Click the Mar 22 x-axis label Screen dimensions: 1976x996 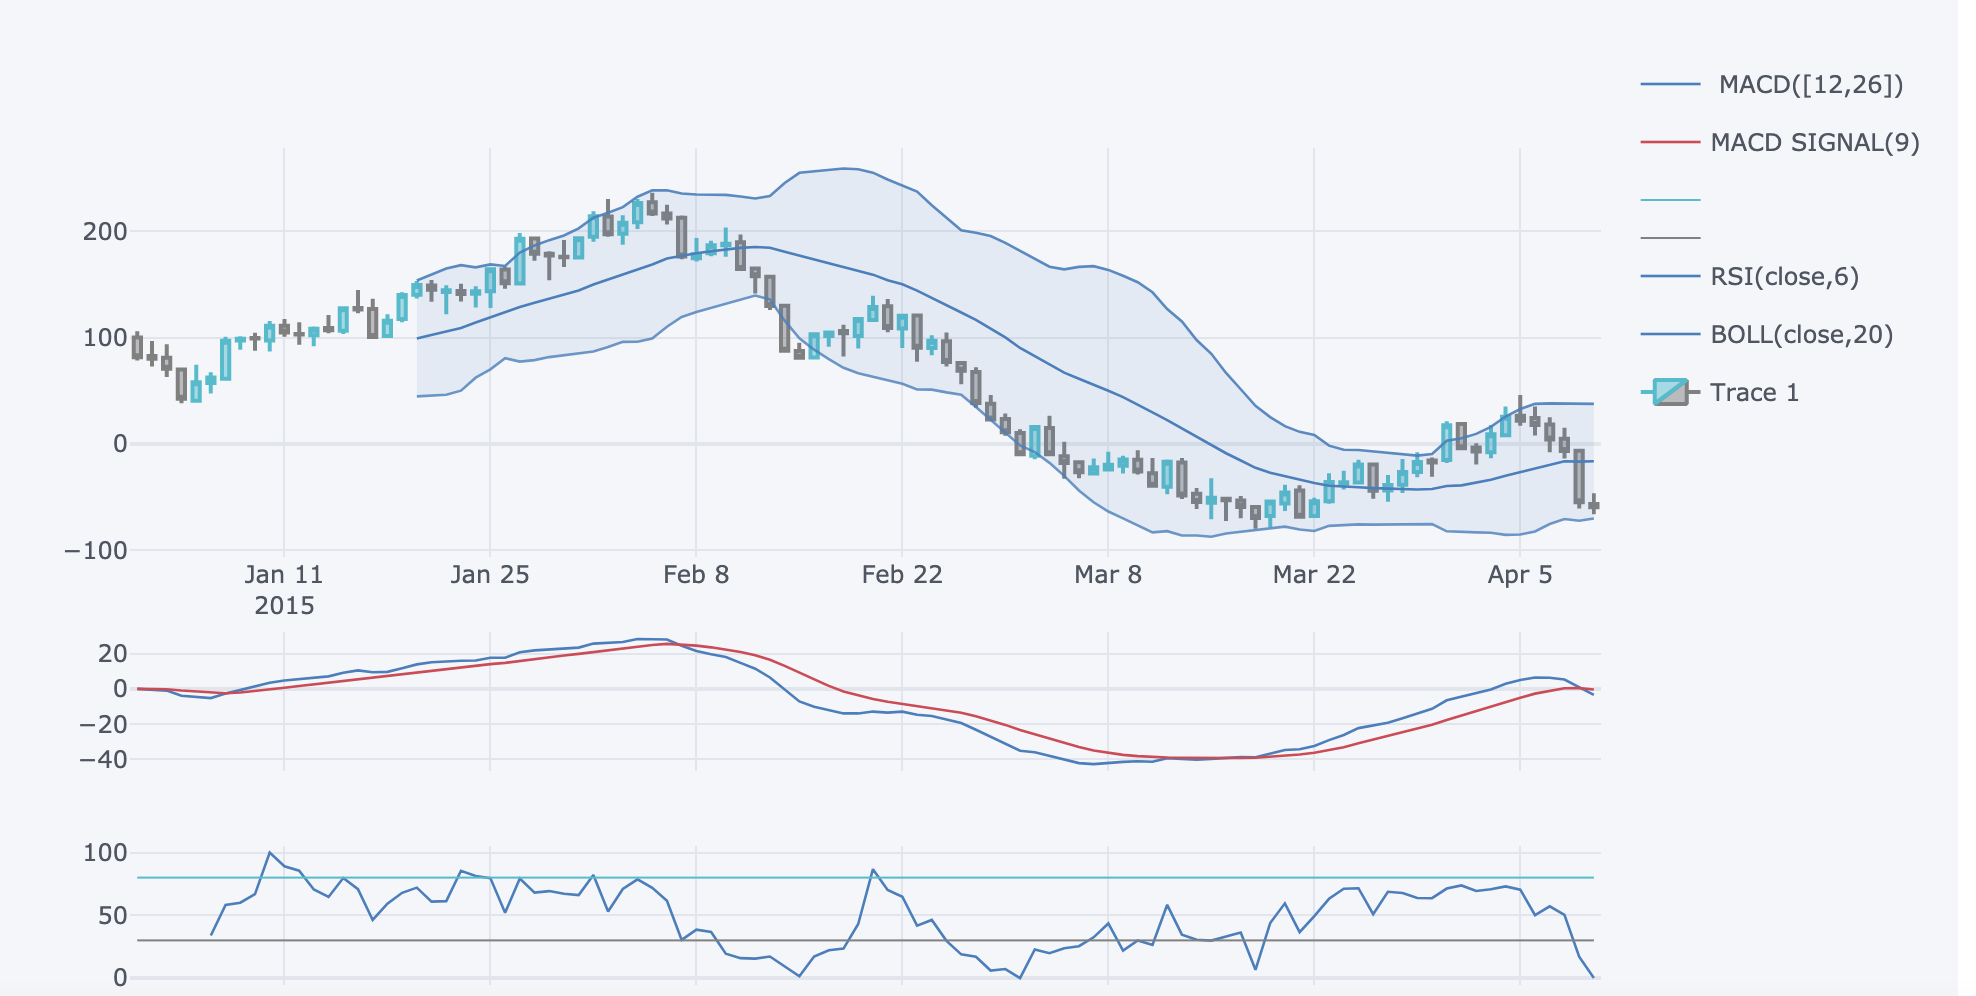click(1314, 575)
